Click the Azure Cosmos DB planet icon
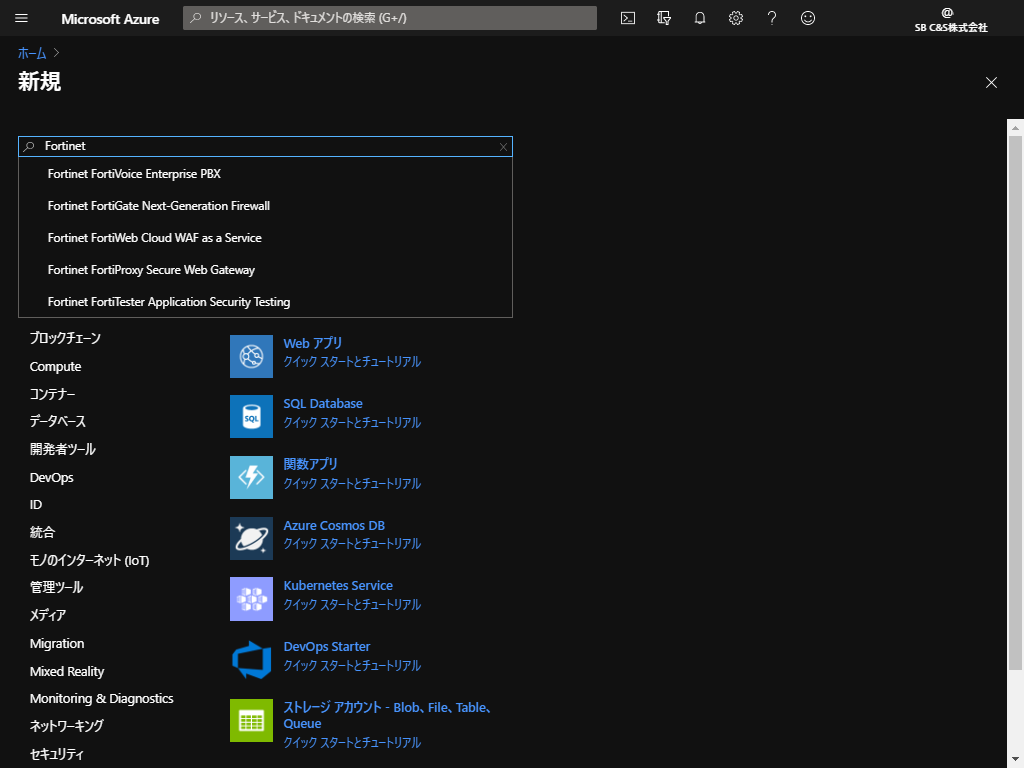Screen dimensions: 1024x768 point(251,539)
